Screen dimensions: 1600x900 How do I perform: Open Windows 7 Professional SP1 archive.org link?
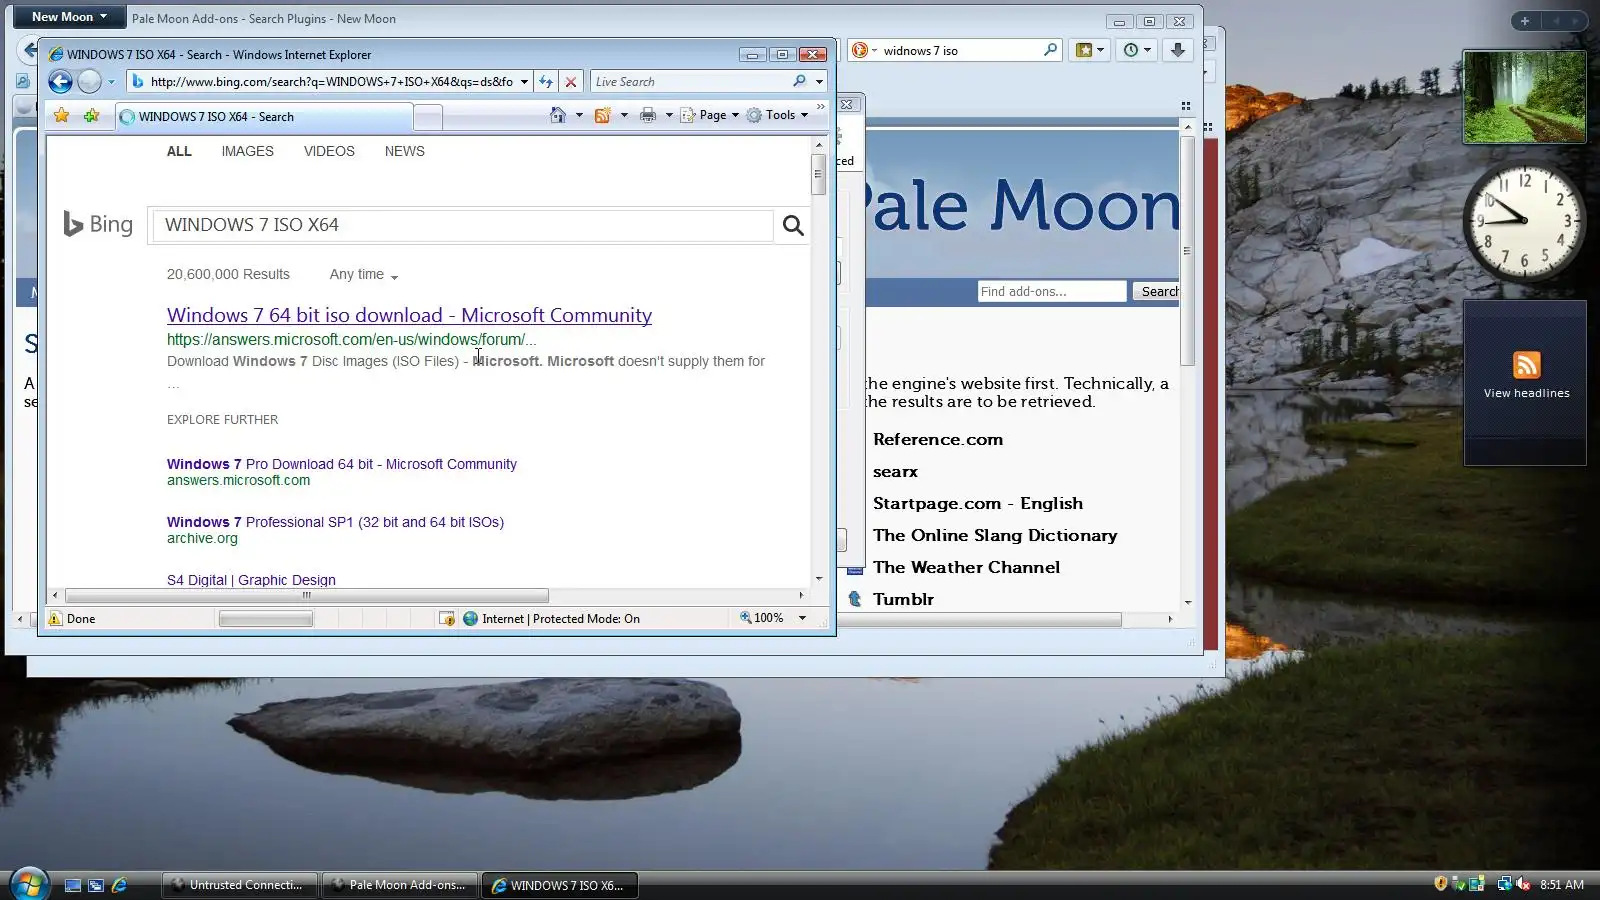click(335, 522)
